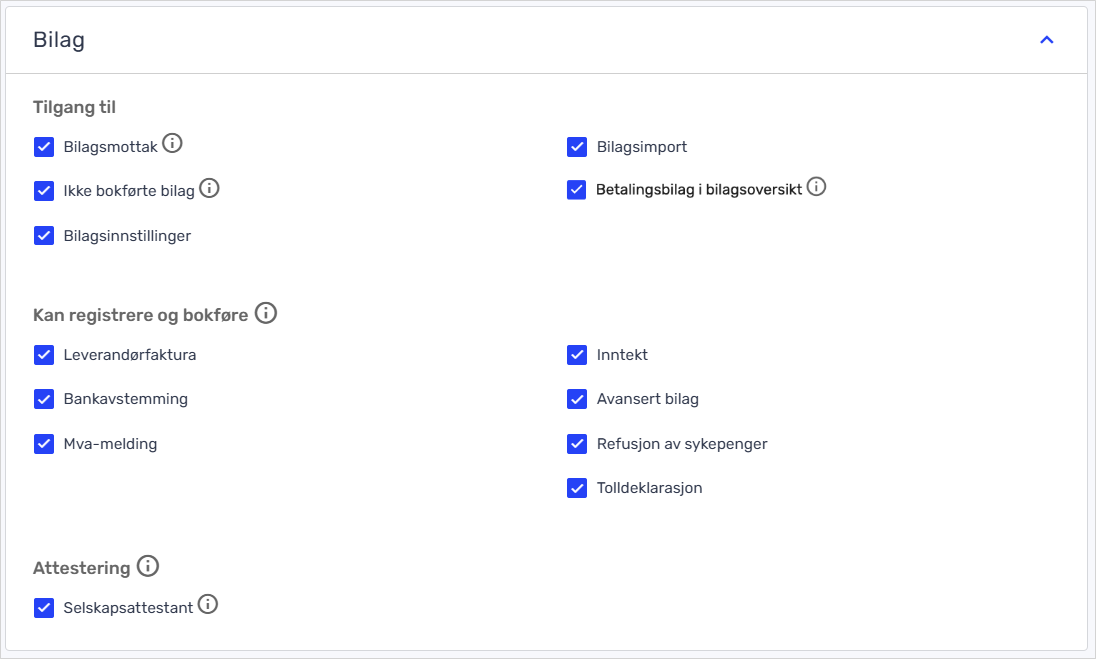This screenshot has width=1096, height=659.
Task: Uncheck the Bilagsmottak checkbox
Action: point(44,147)
